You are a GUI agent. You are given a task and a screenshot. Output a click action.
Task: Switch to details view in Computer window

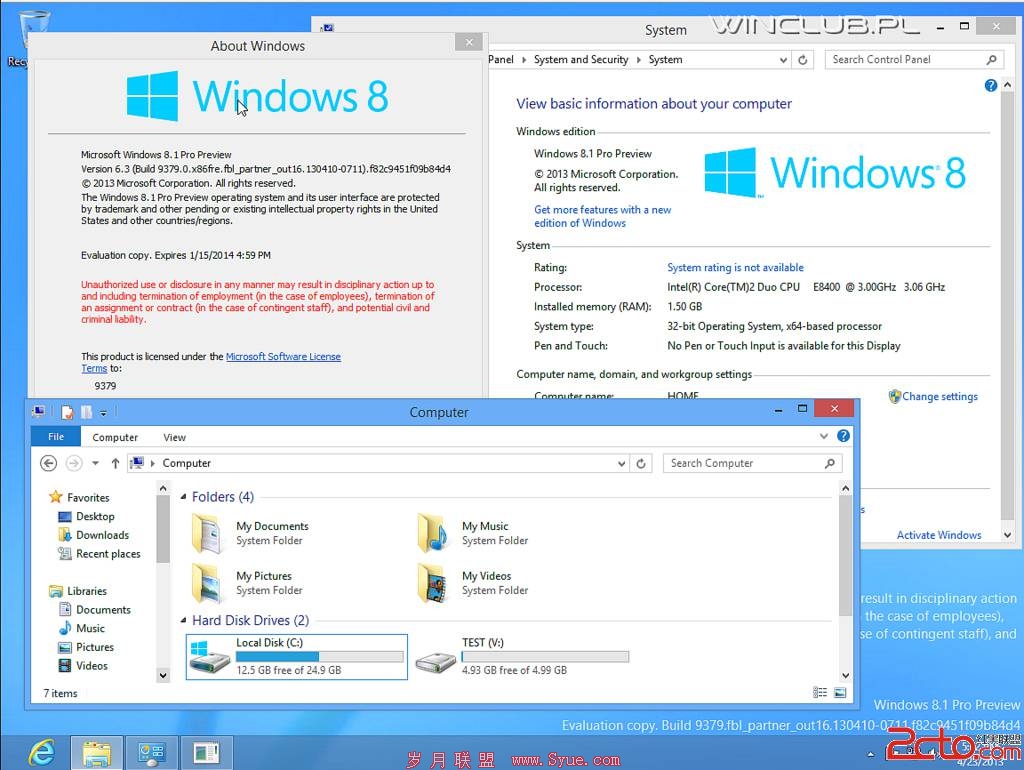820,692
